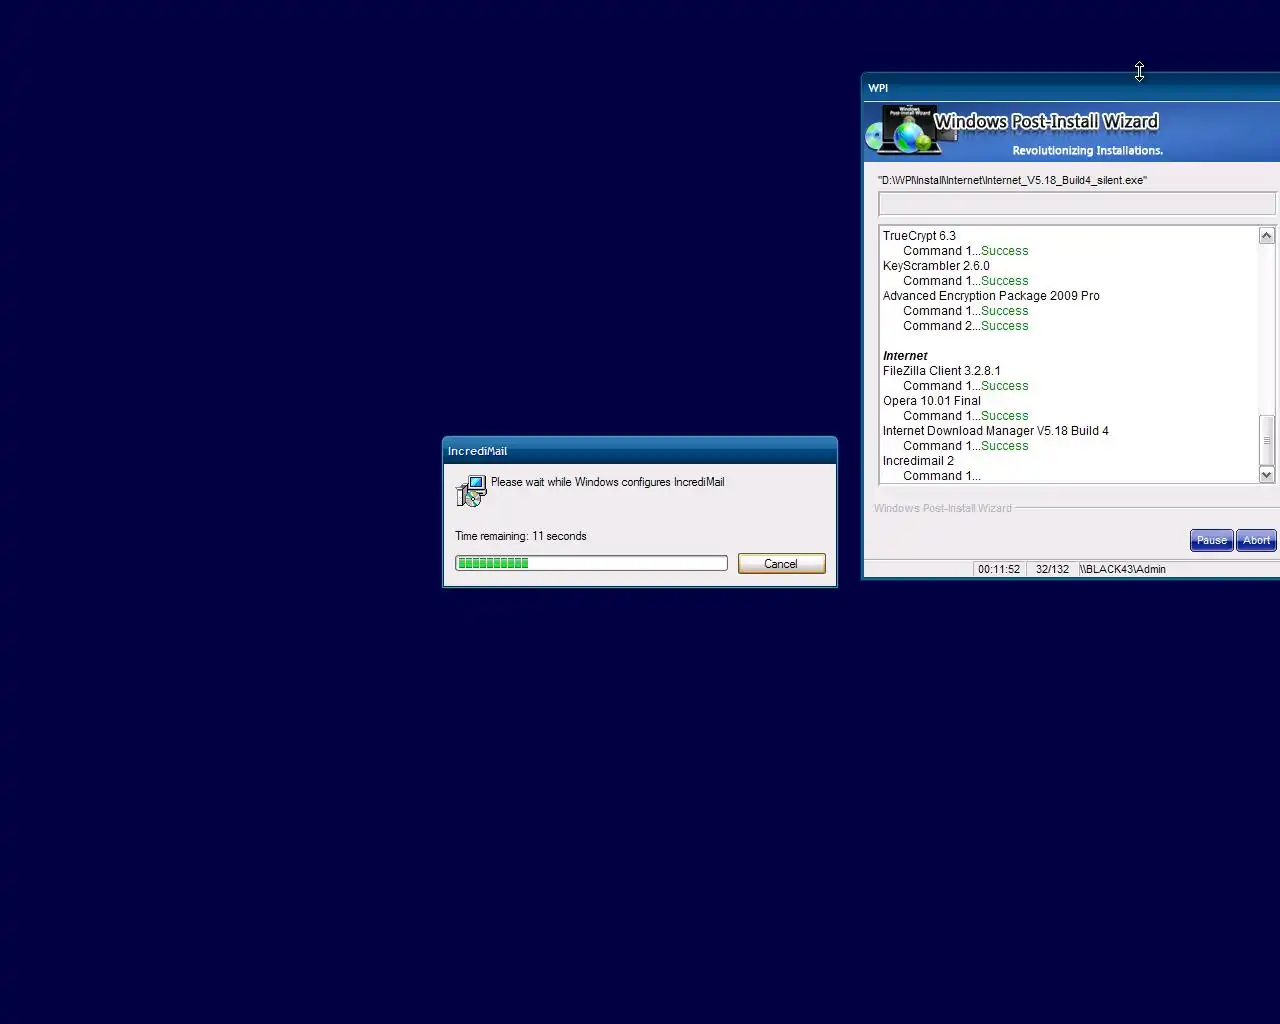The height and width of the screenshot is (1024, 1280).
Task: Click the log scrollbar up arrow
Action: tap(1266, 236)
